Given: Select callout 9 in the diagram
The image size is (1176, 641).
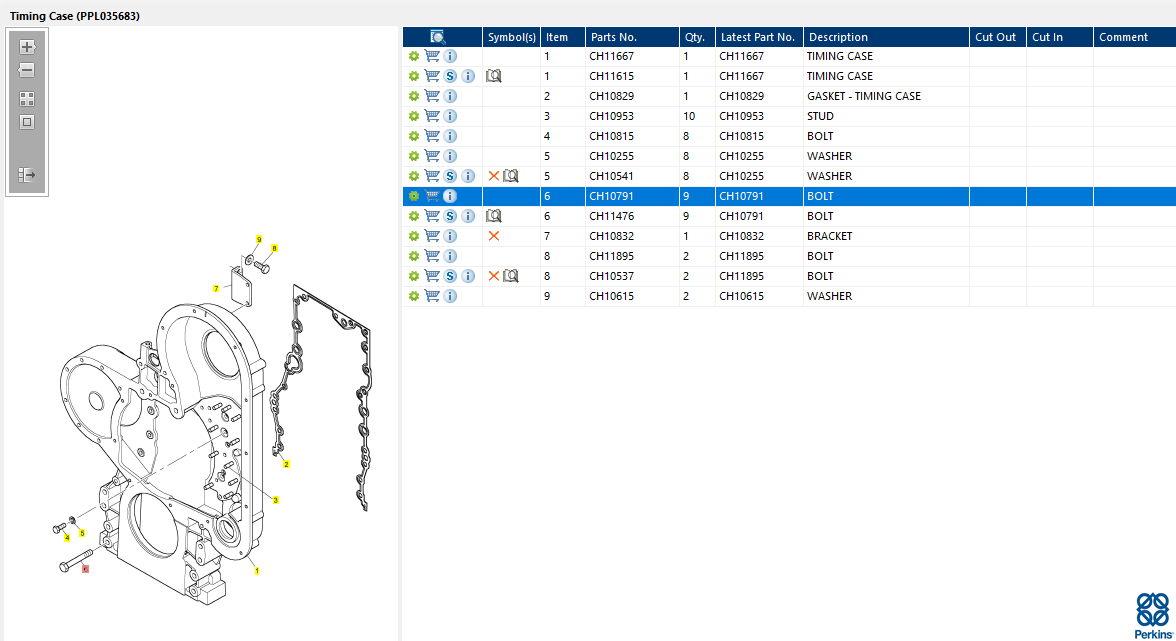Looking at the screenshot, I should (x=259, y=240).
